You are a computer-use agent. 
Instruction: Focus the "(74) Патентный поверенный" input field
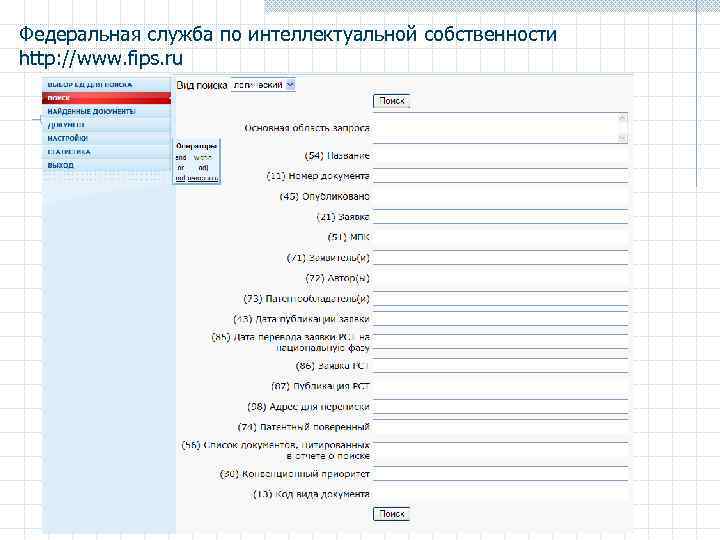coord(501,427)
